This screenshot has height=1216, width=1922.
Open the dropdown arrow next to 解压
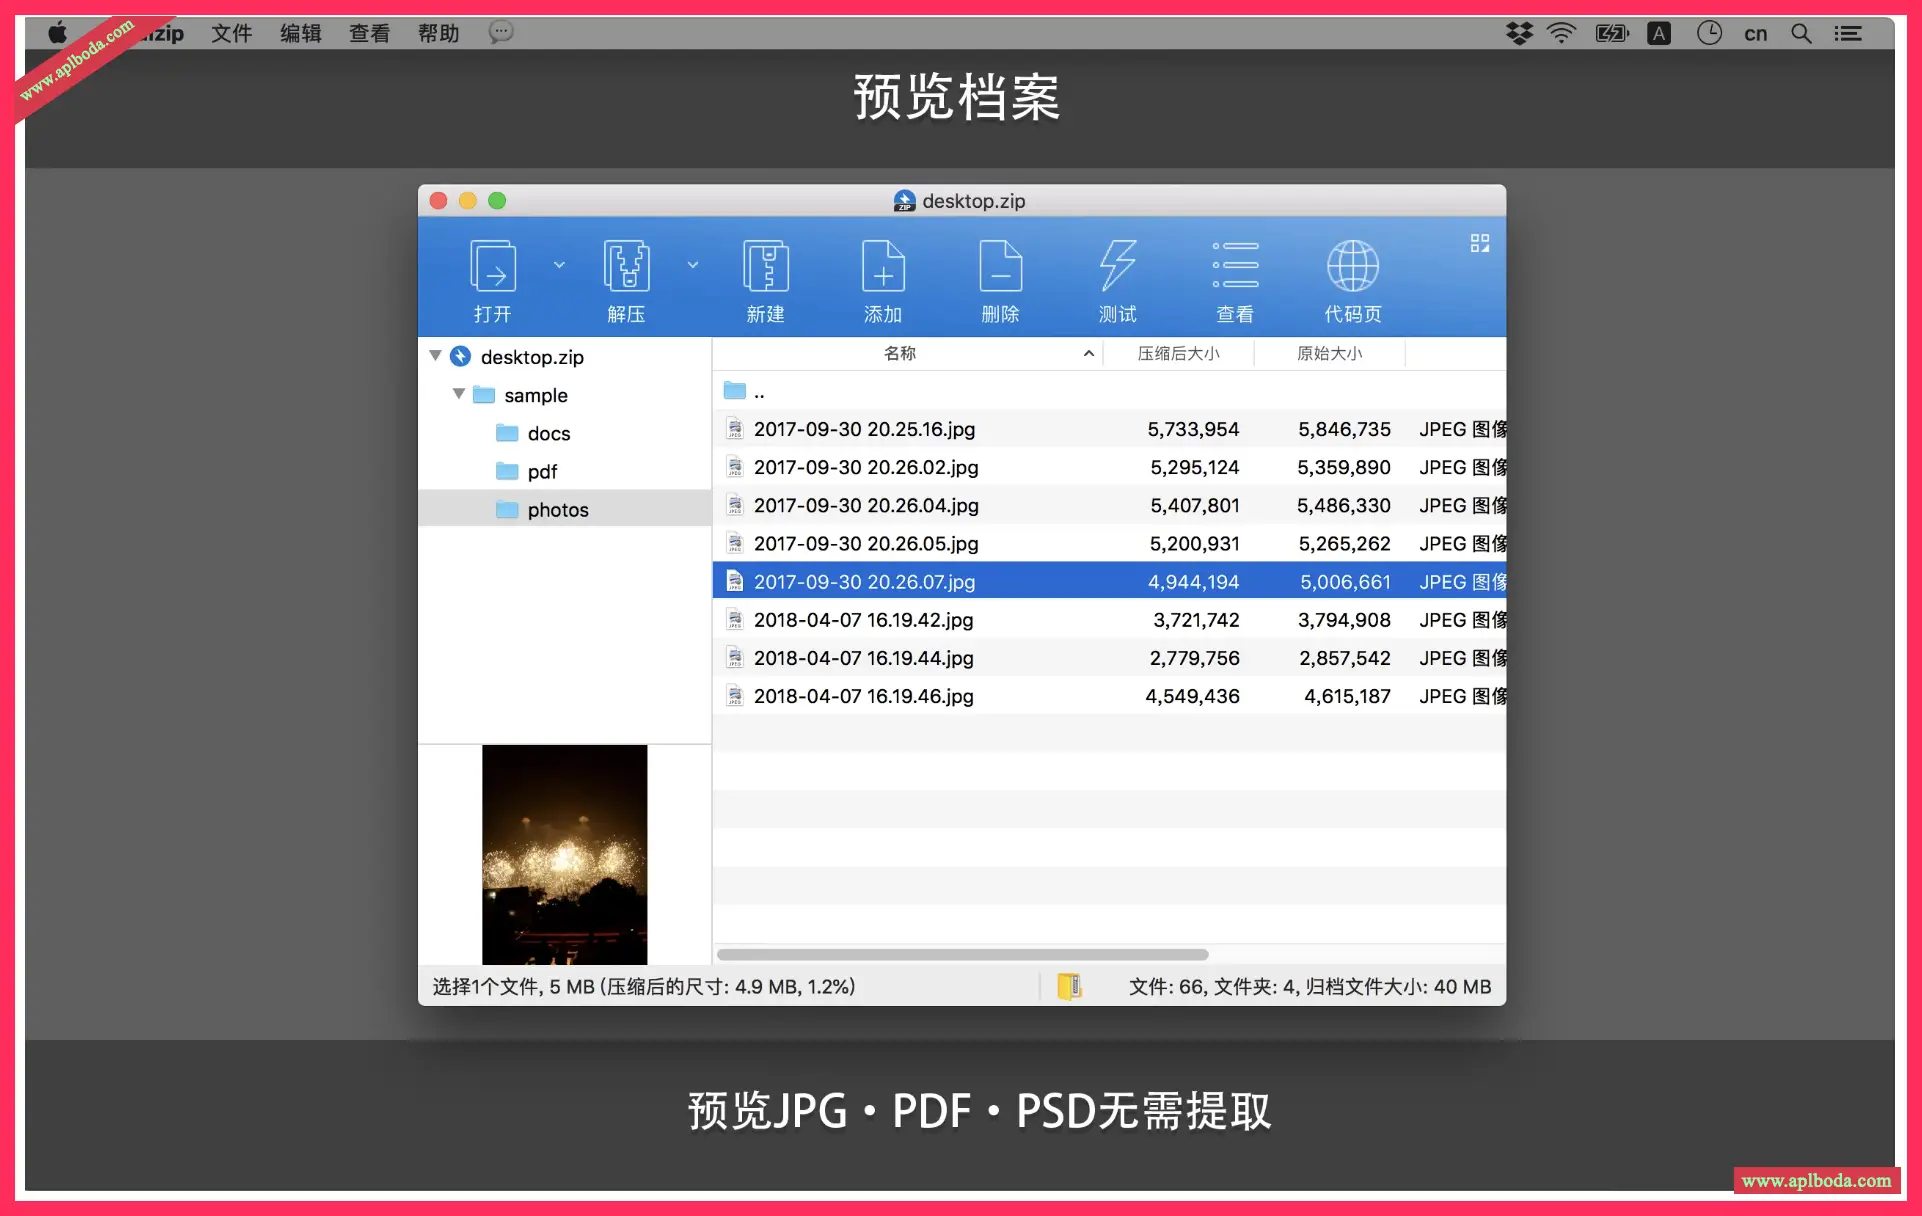coord(693,265)
